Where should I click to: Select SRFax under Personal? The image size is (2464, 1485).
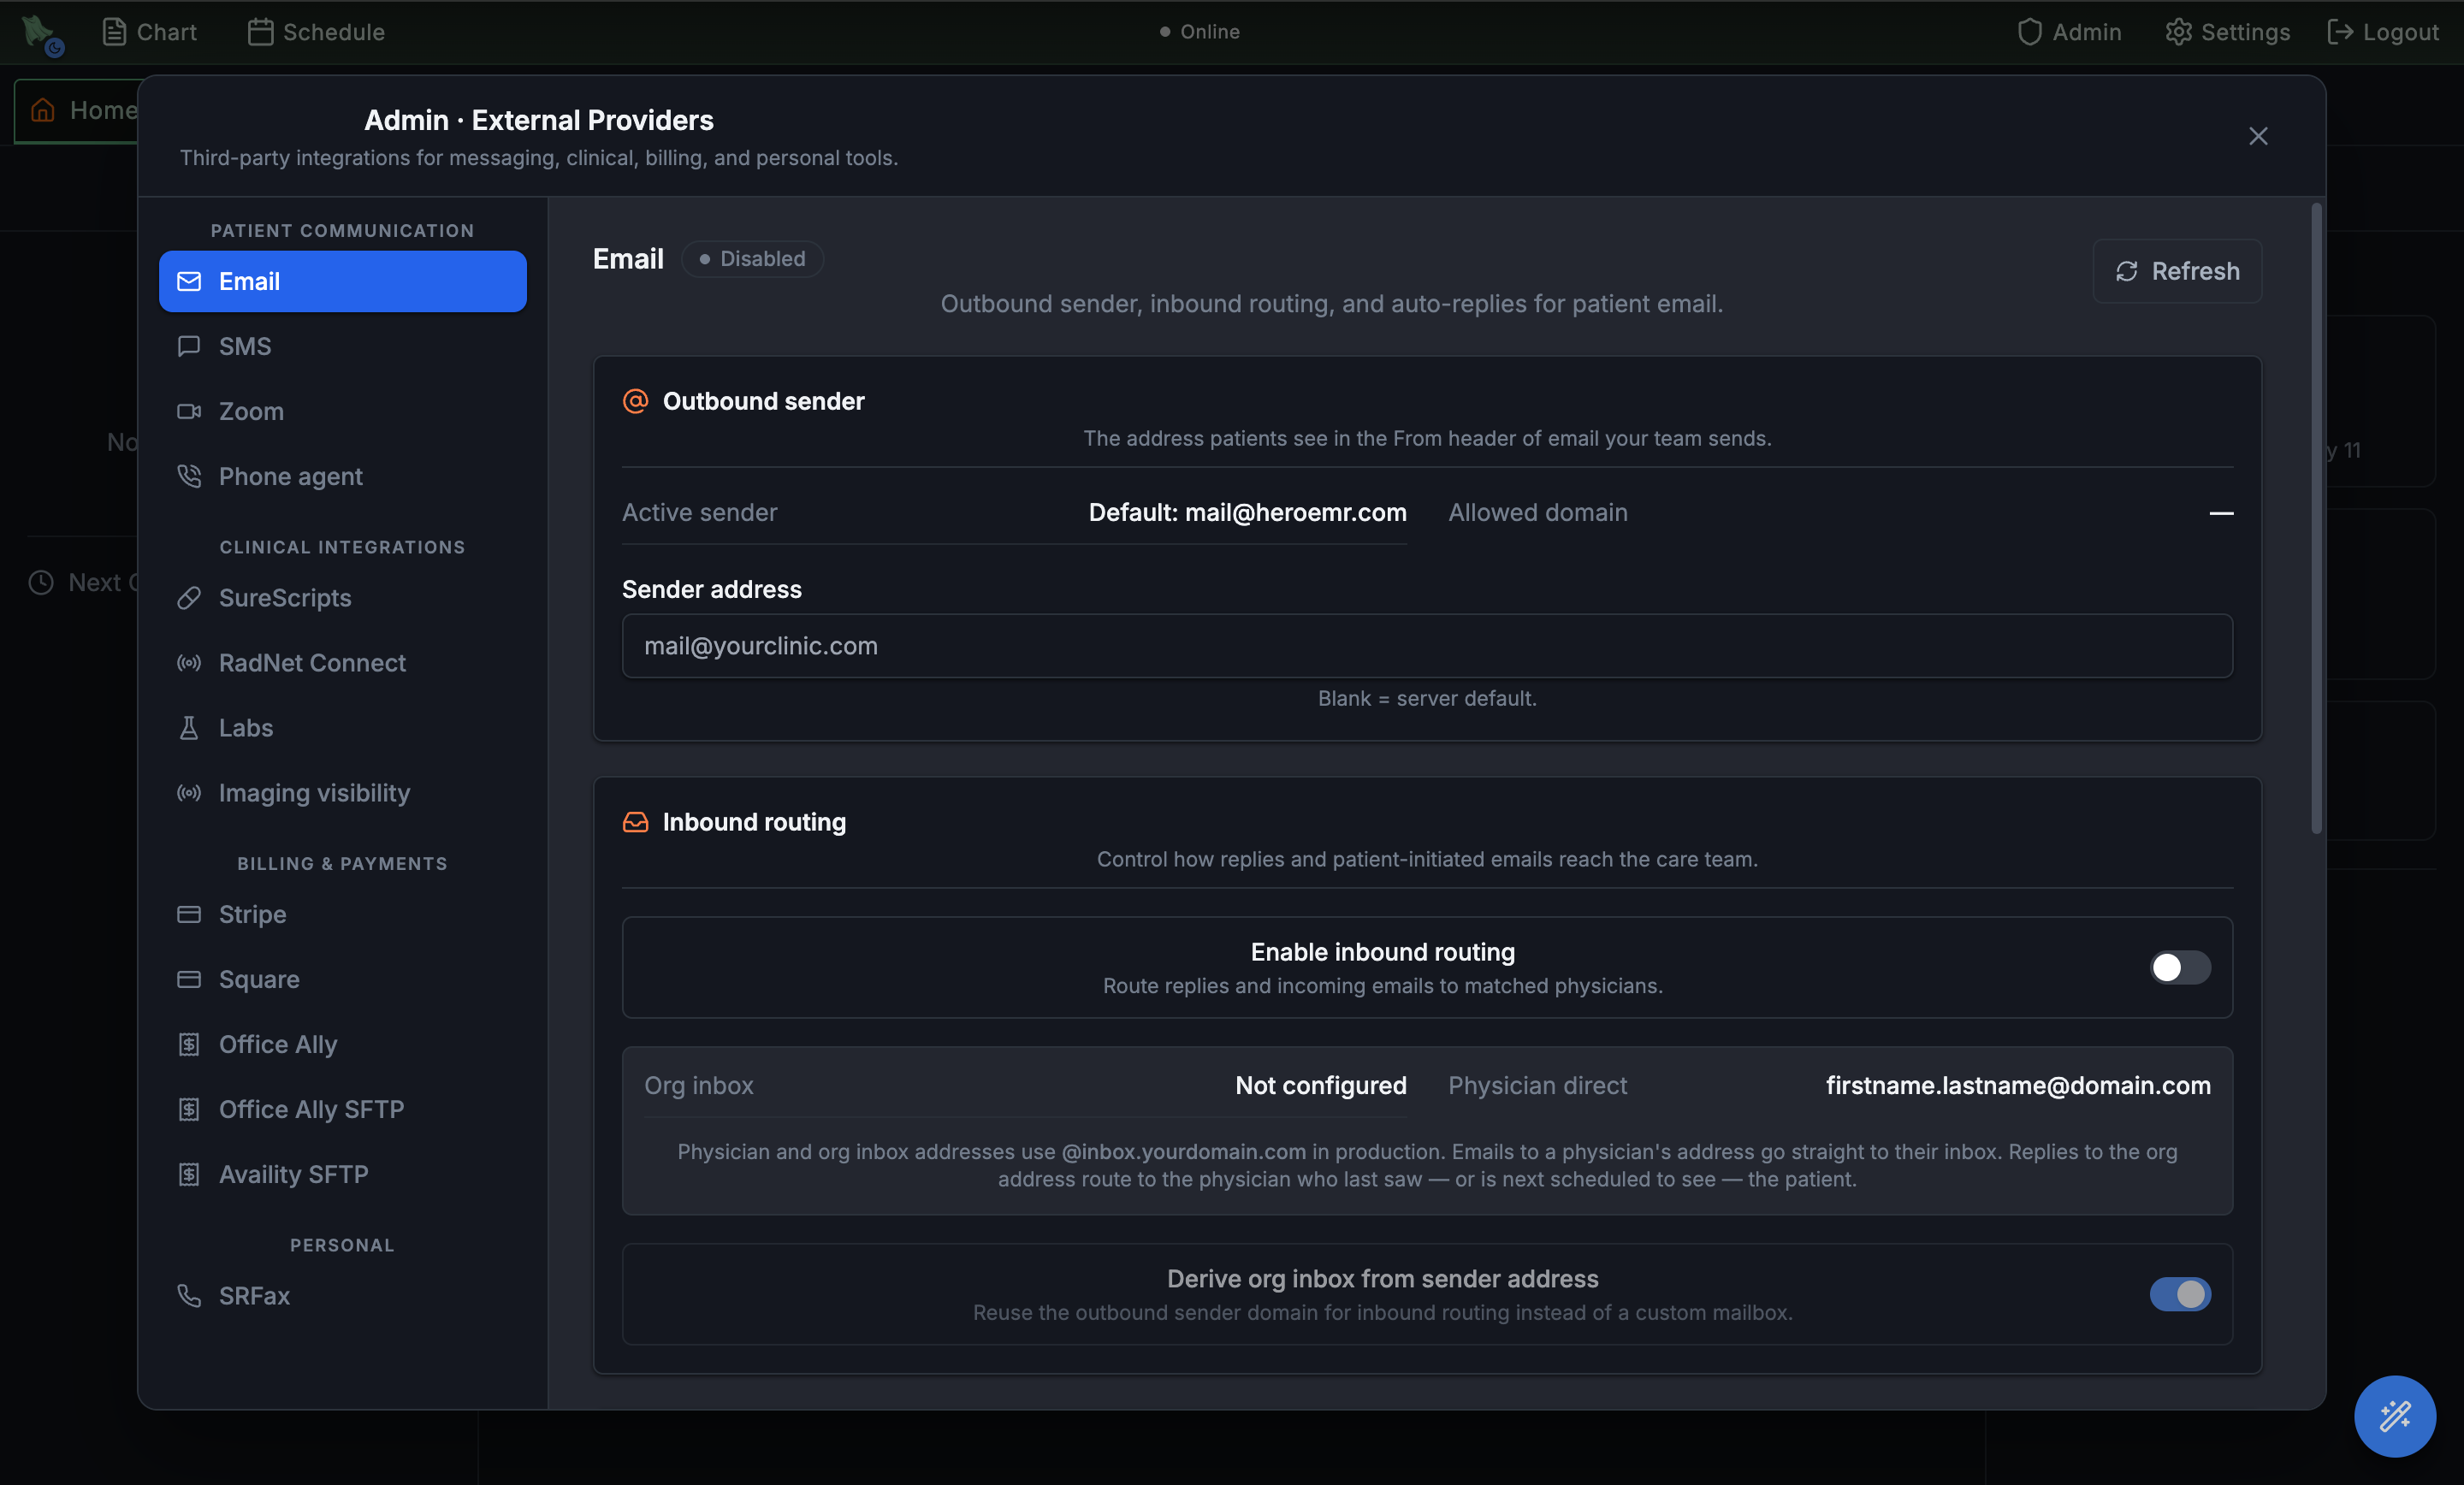(x=343, y=1296)
